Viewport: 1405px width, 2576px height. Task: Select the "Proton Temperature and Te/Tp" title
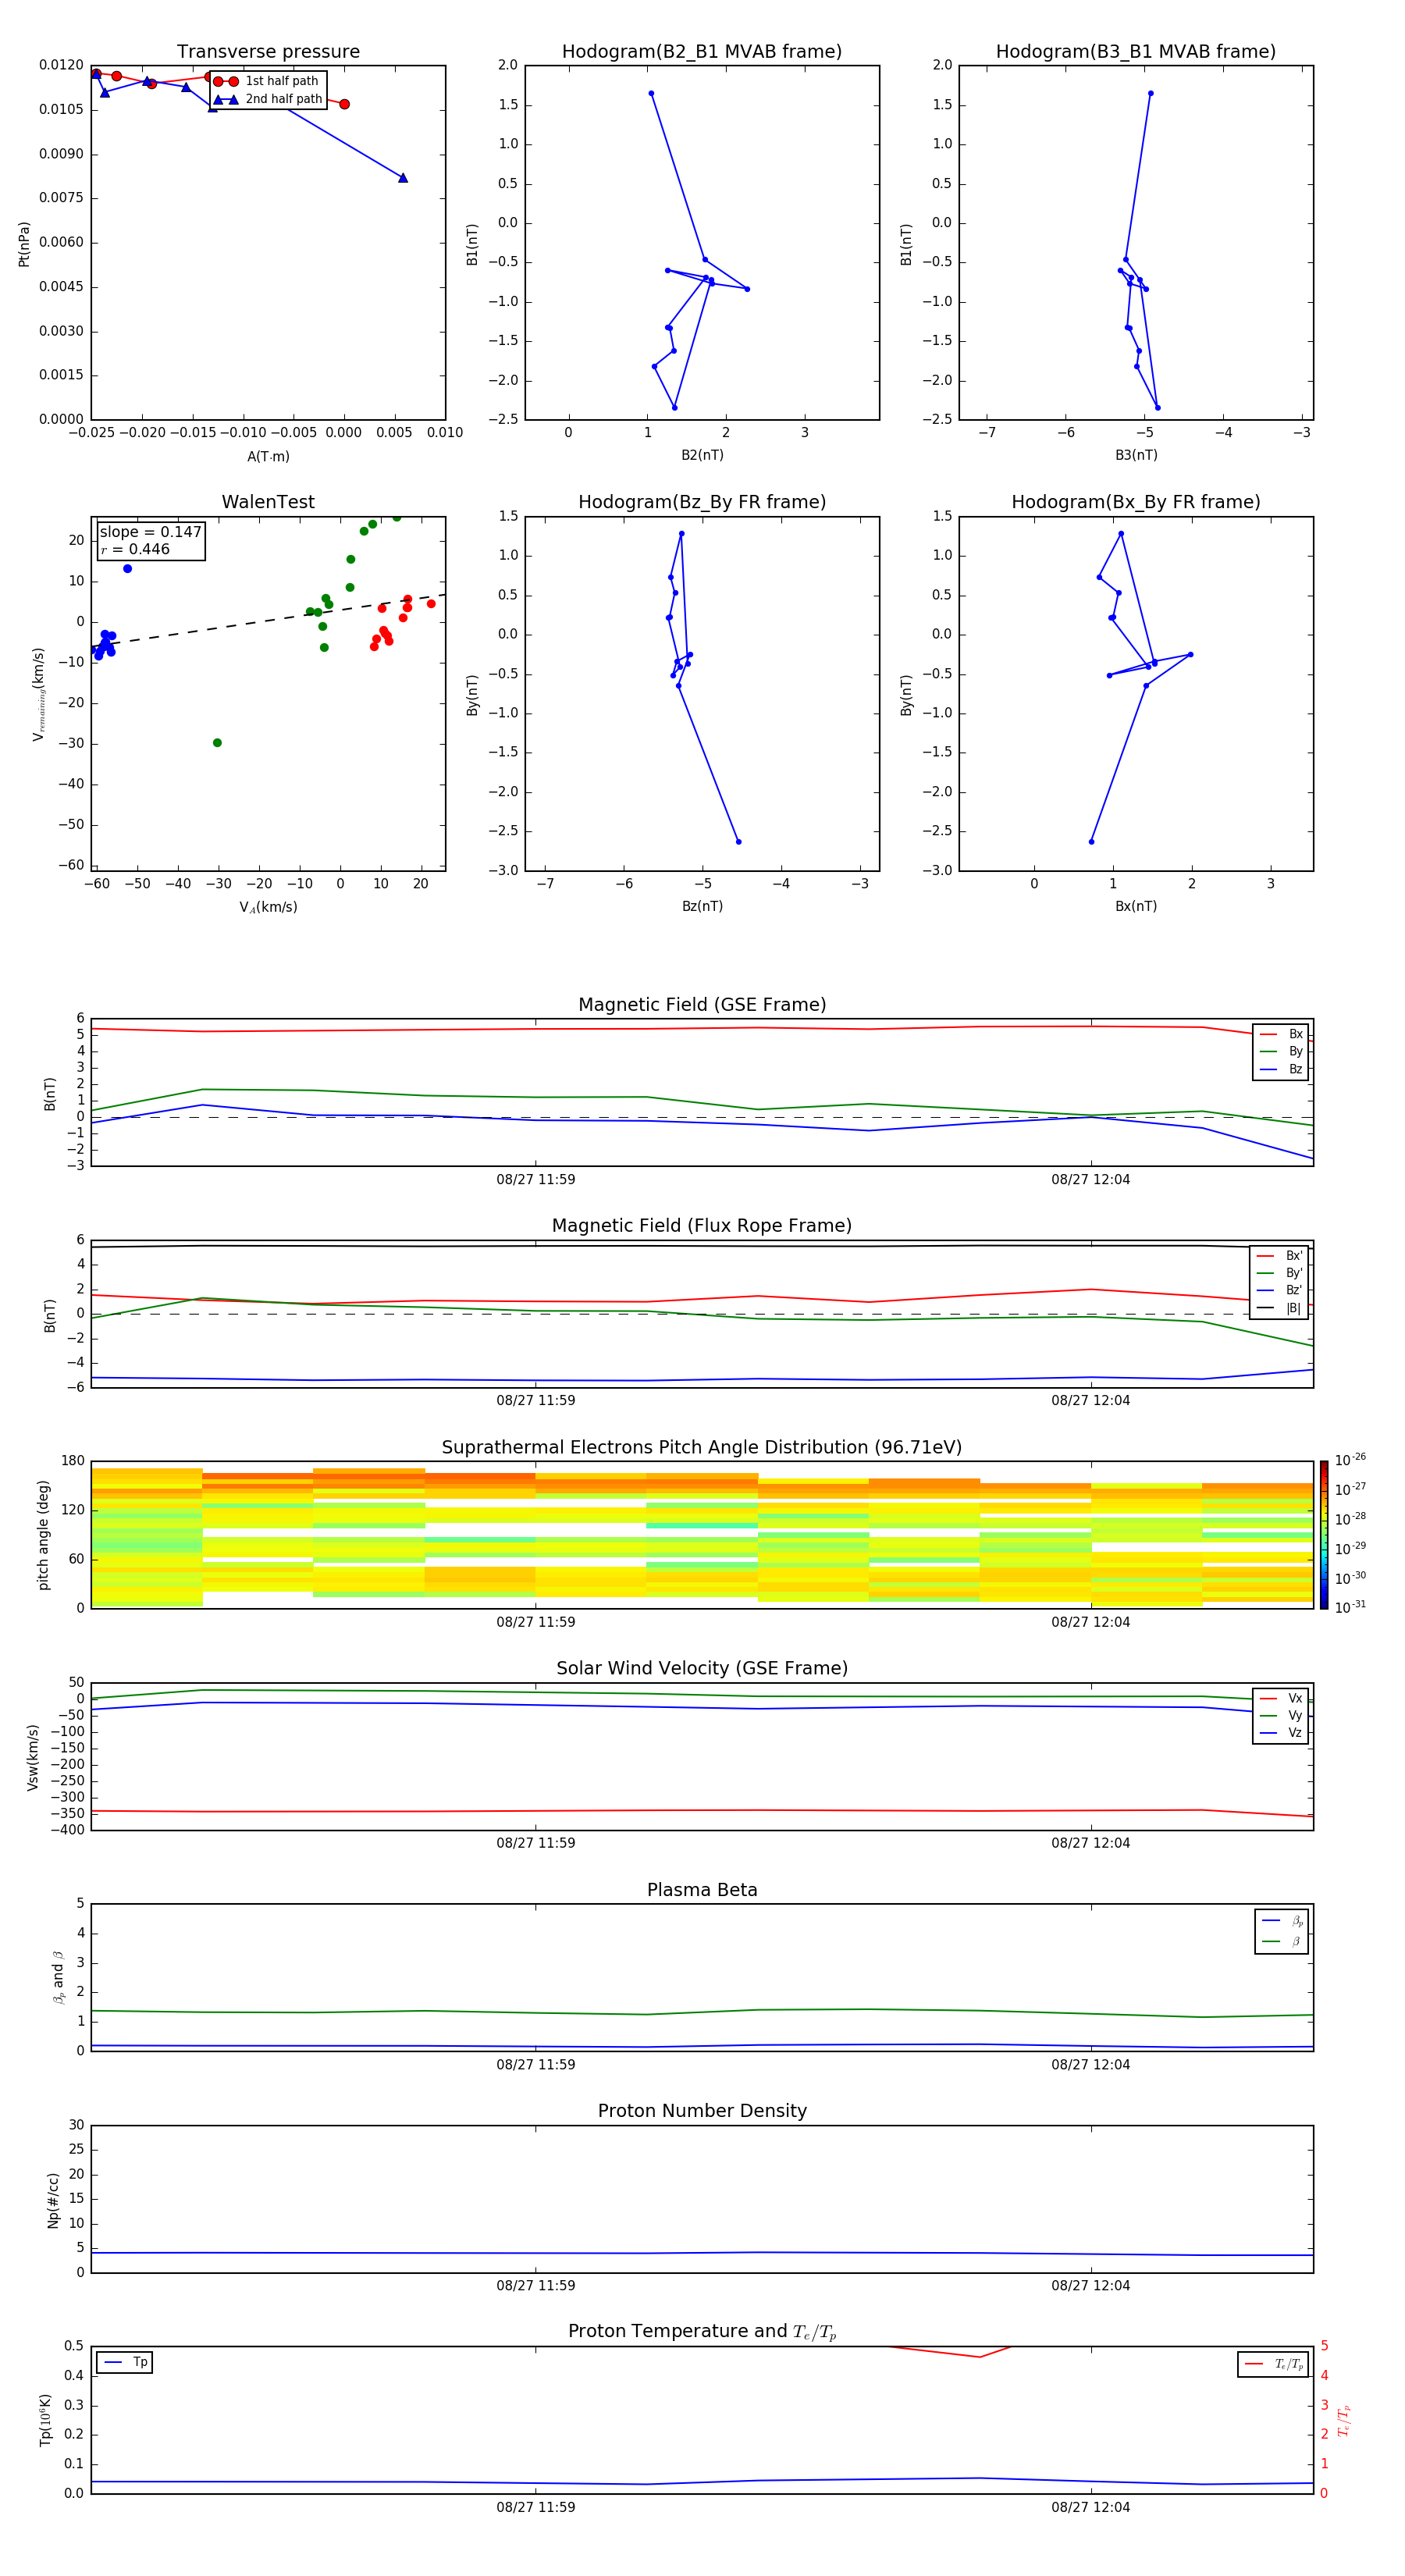click(x=702, y=2332)
